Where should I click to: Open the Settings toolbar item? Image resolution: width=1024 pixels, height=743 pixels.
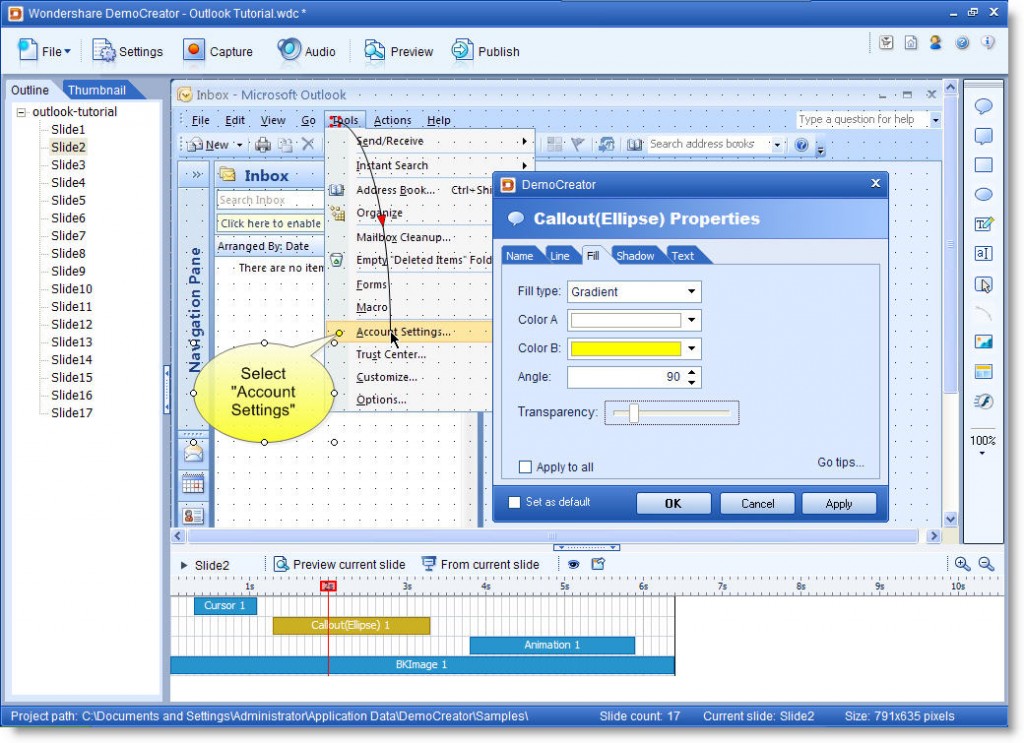tap(127, 51)
